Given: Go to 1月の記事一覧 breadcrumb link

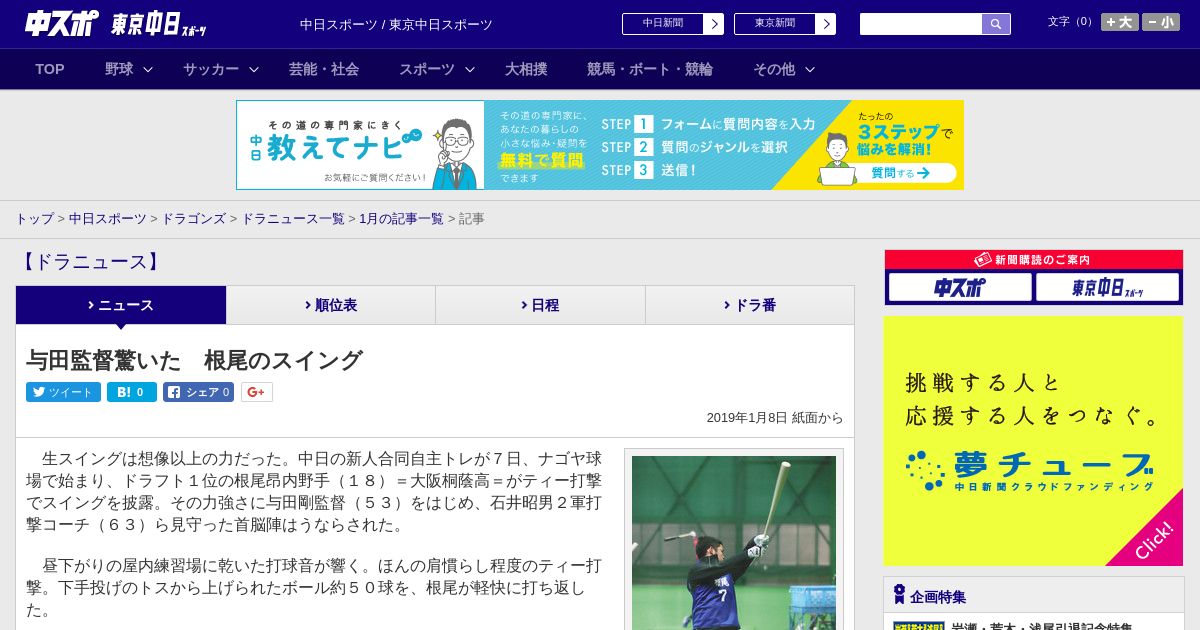Looking at the screenshot, I should point(402,219).
